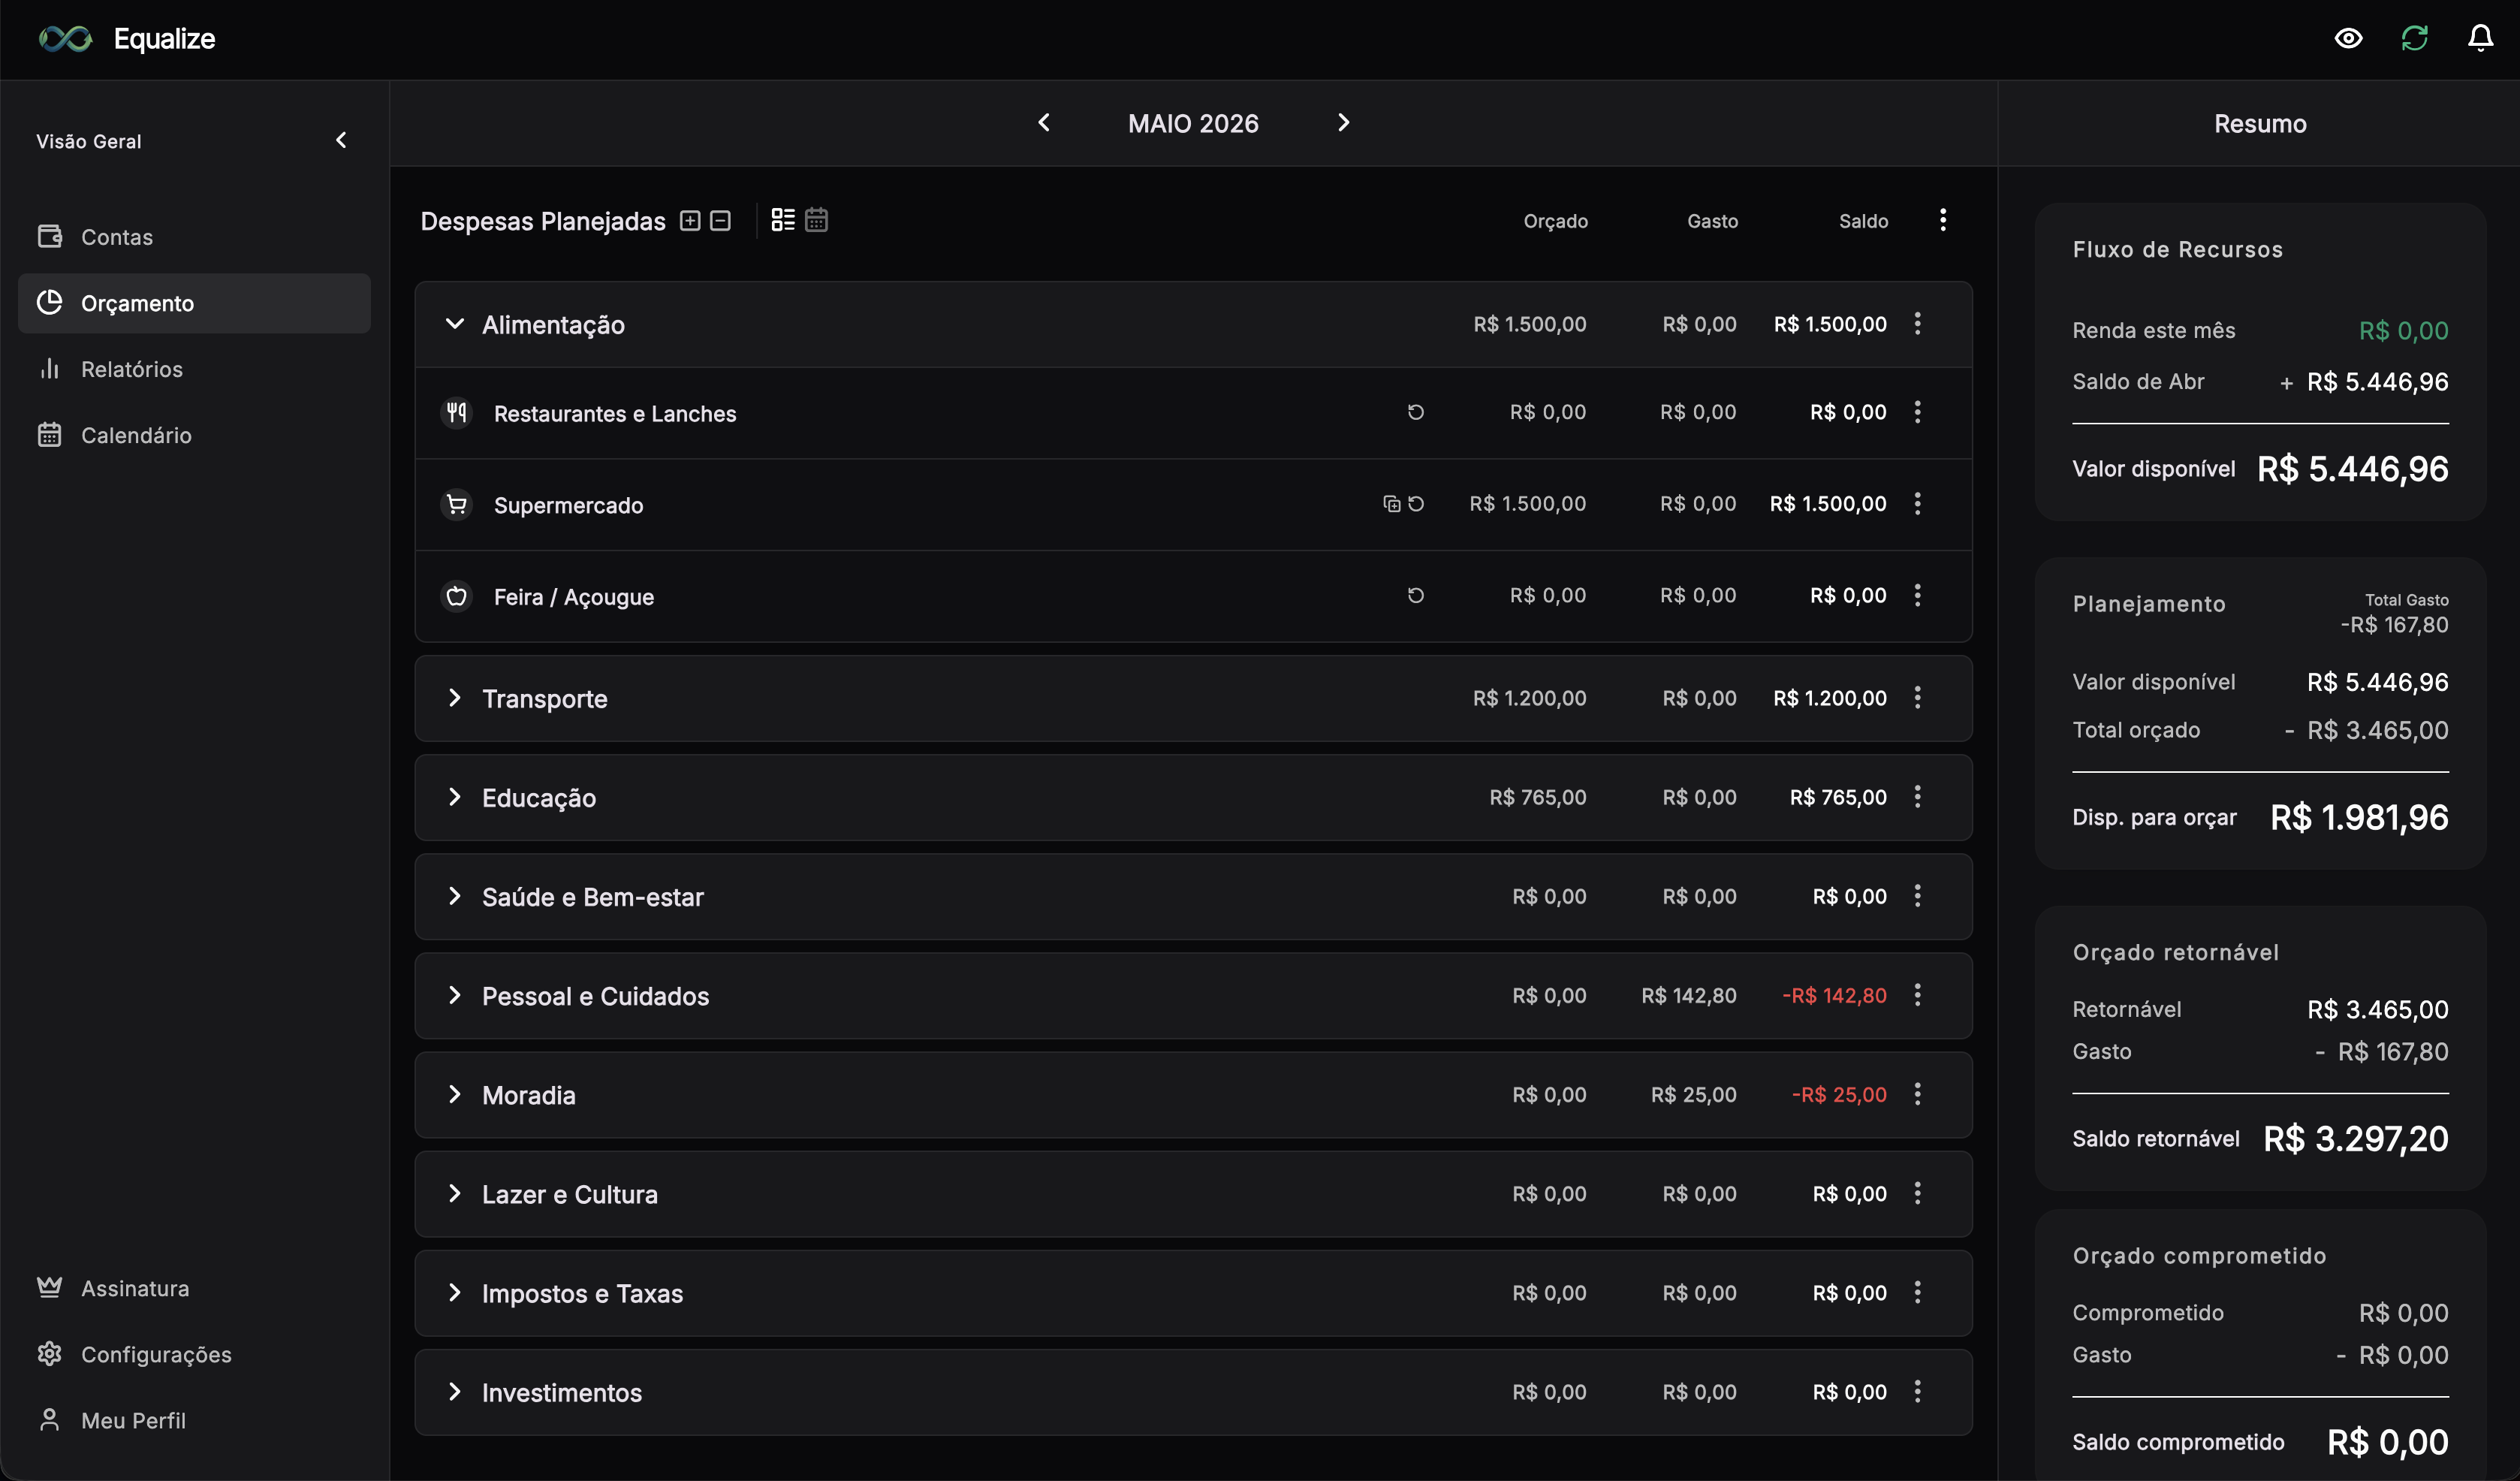Expand all categories plus icon
This screenshot has width=2520, height=1481.
[x=690, y=220]
